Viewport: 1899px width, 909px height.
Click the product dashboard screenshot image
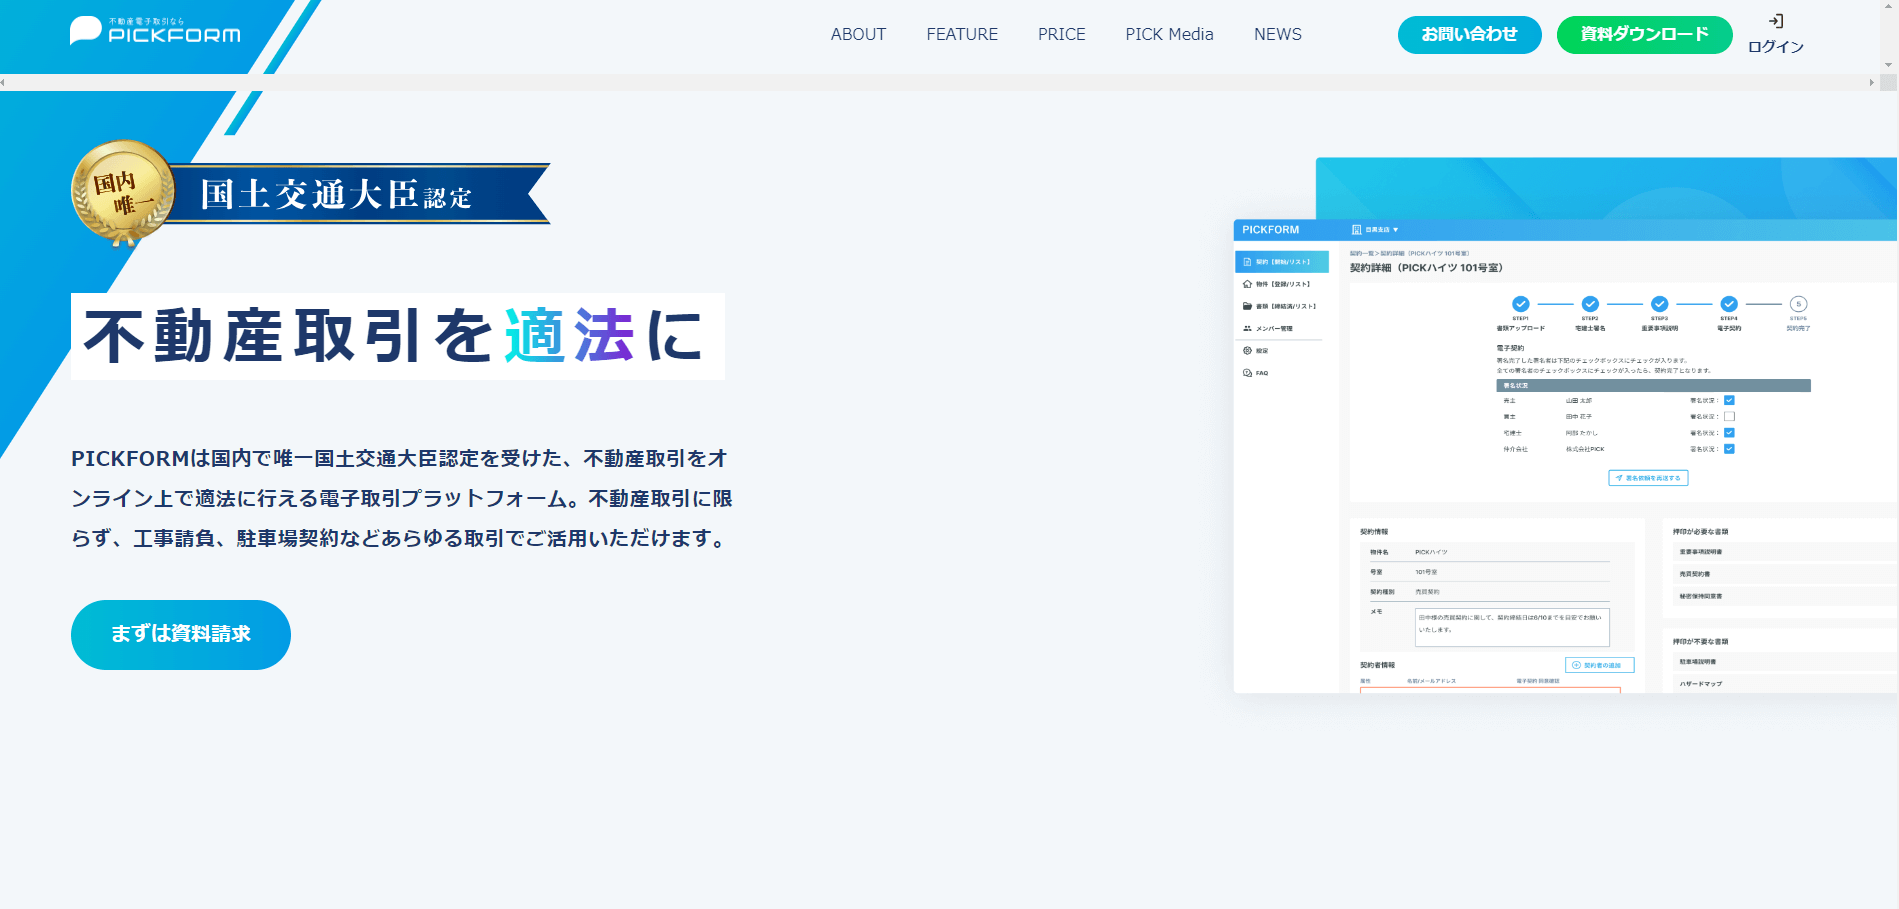(1565, 425)
